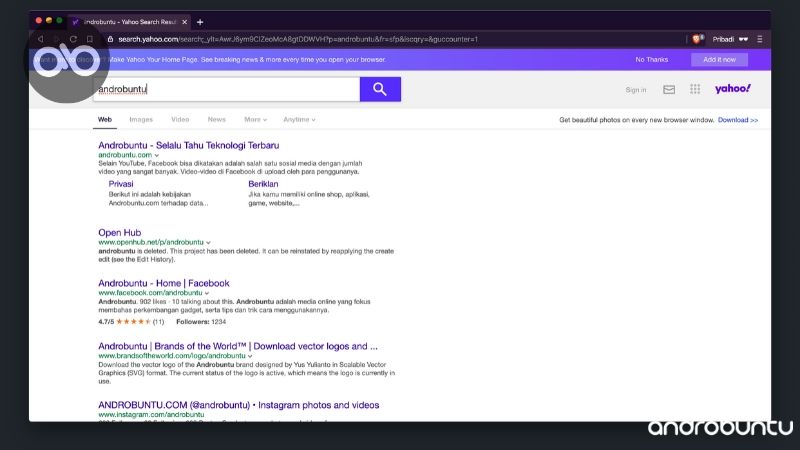
Task: Bookmark this page using the bookmark icon
Action: click(90, 39)
